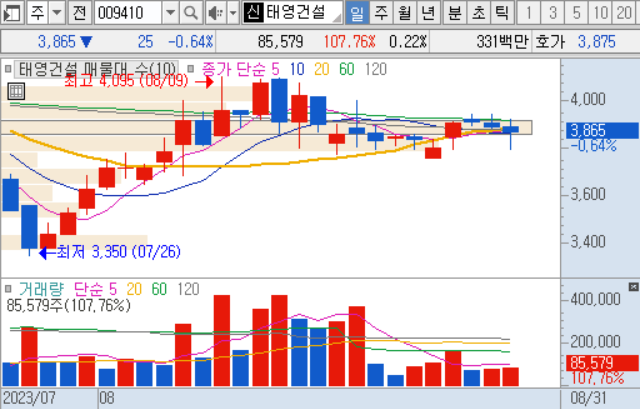The height and width of the screenshot is (409, 640).
Task: Click the MA 10 blue legend
Action: (x=297, y=69)
